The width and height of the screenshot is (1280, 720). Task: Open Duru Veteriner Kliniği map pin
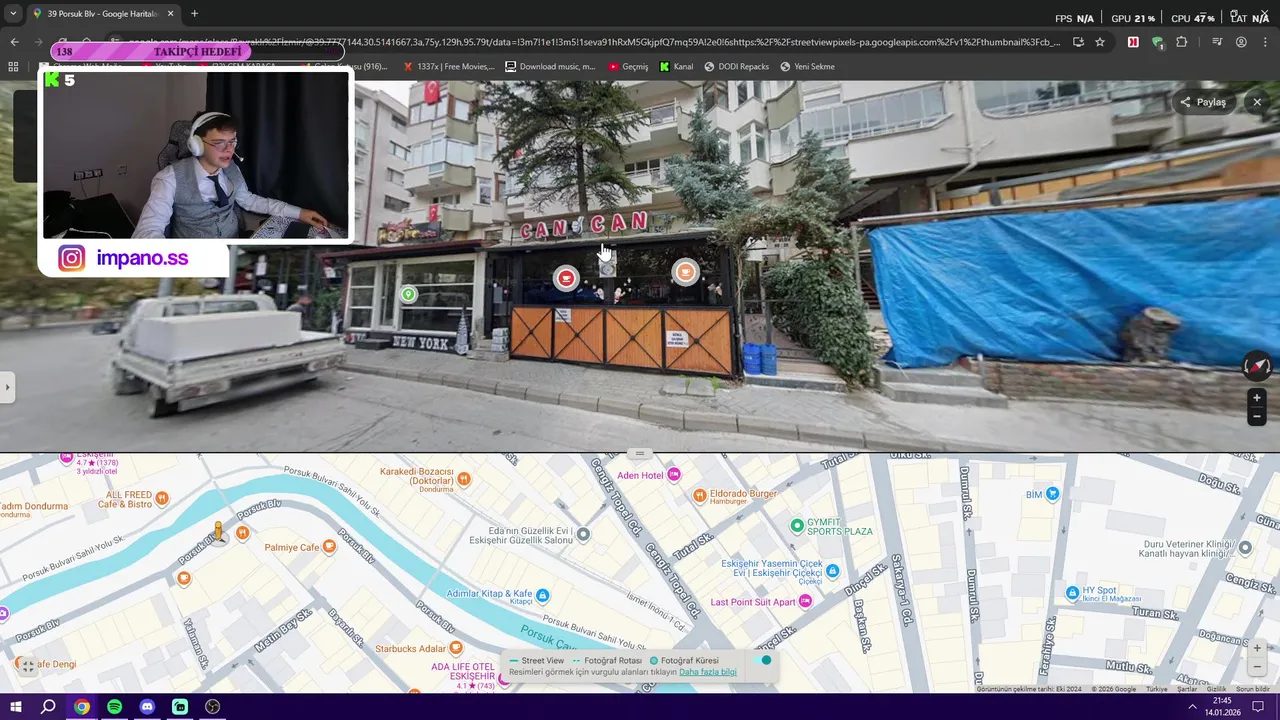point(1245,546)
